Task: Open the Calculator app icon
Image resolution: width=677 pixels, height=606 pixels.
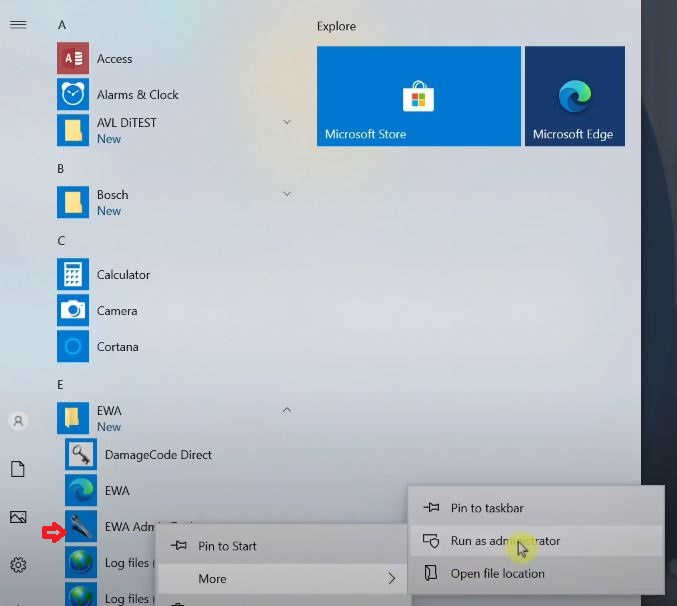Action: [x=73, y=274]
